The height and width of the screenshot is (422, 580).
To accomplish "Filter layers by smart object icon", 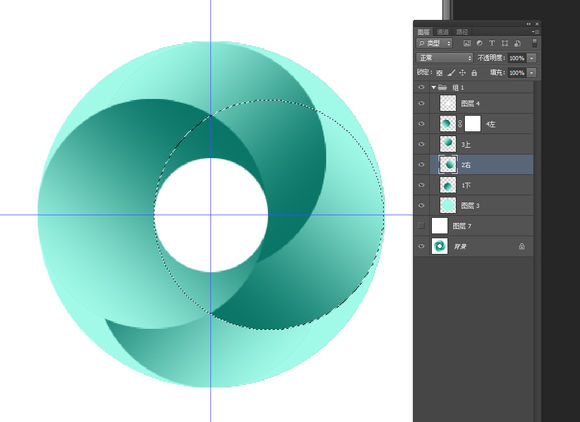I will pos(517,43).
